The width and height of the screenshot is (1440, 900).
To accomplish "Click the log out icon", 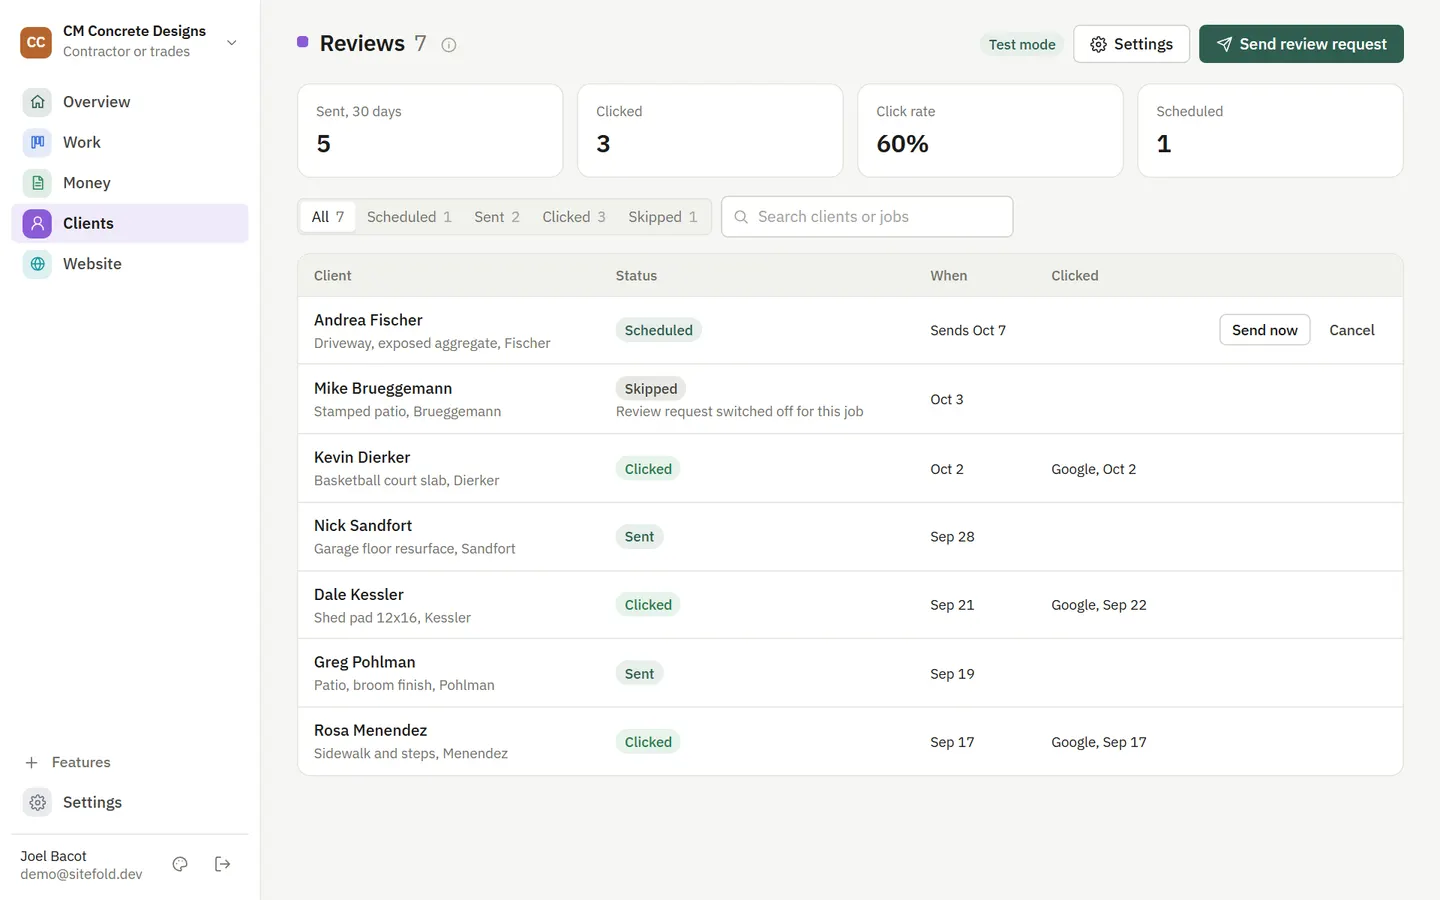I will [x=223, y=864].
